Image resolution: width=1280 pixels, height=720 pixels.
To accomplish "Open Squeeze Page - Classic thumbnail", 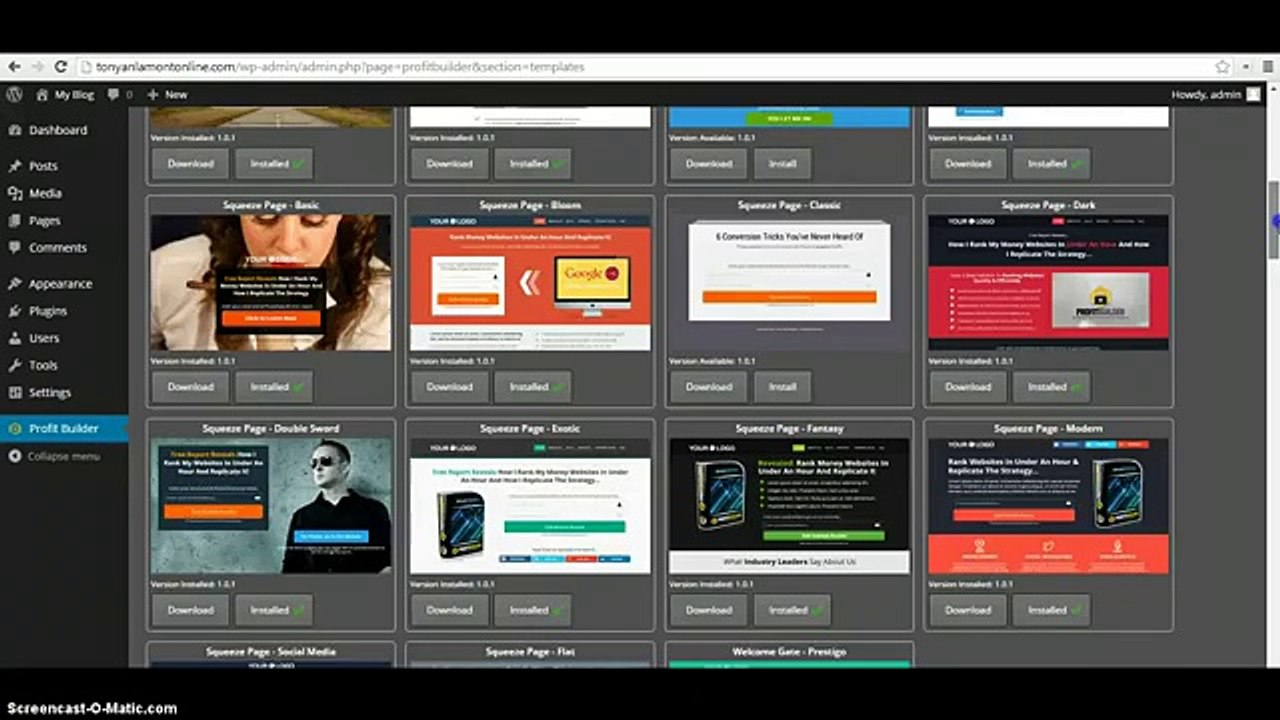I will click(x=789, y=282).
